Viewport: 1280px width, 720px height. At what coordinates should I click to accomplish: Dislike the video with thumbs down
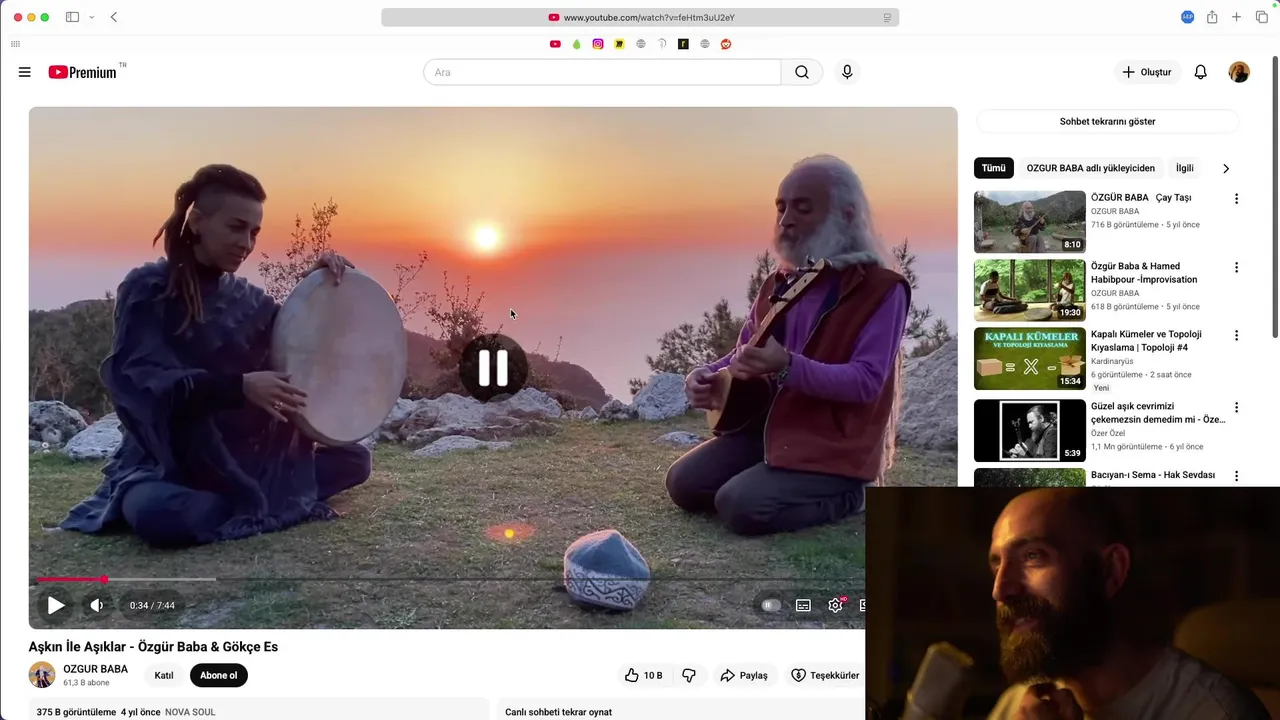[x=689, y=675]
